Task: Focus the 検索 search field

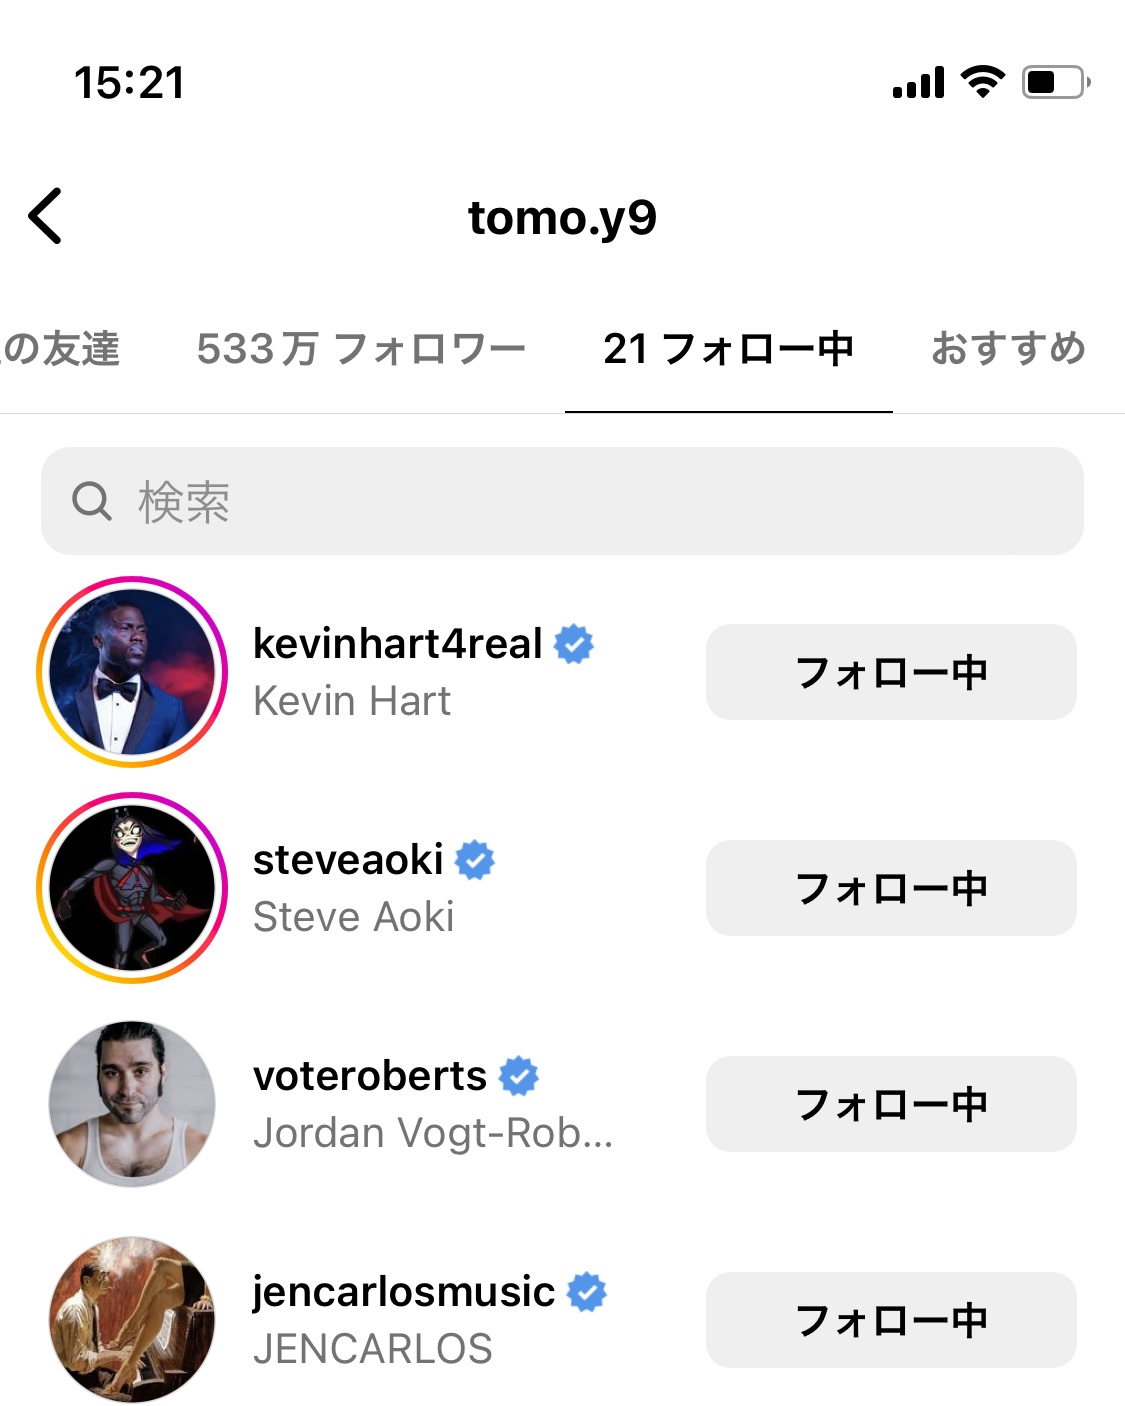Action: pyautogui.click(x=562, y=501)
